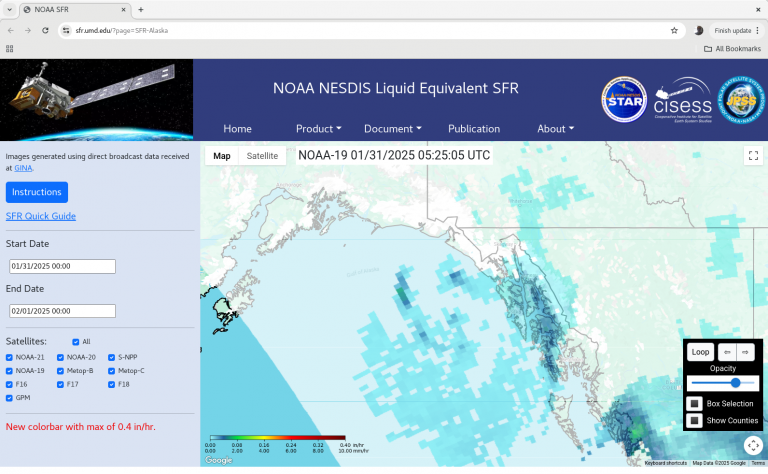Uncheck Metop-C satellite
Screen dimensions: 768x474
(112, 371)
